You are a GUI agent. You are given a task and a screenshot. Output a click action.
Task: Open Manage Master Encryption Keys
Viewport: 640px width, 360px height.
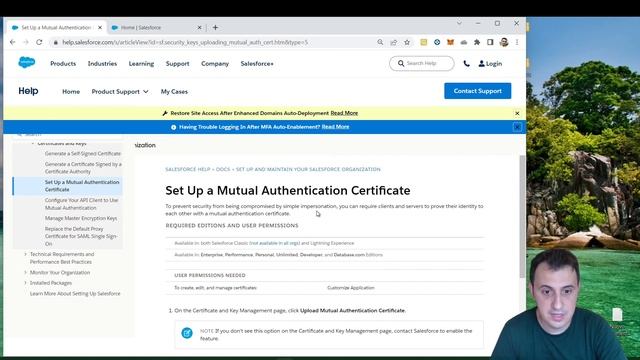(81, 218)
